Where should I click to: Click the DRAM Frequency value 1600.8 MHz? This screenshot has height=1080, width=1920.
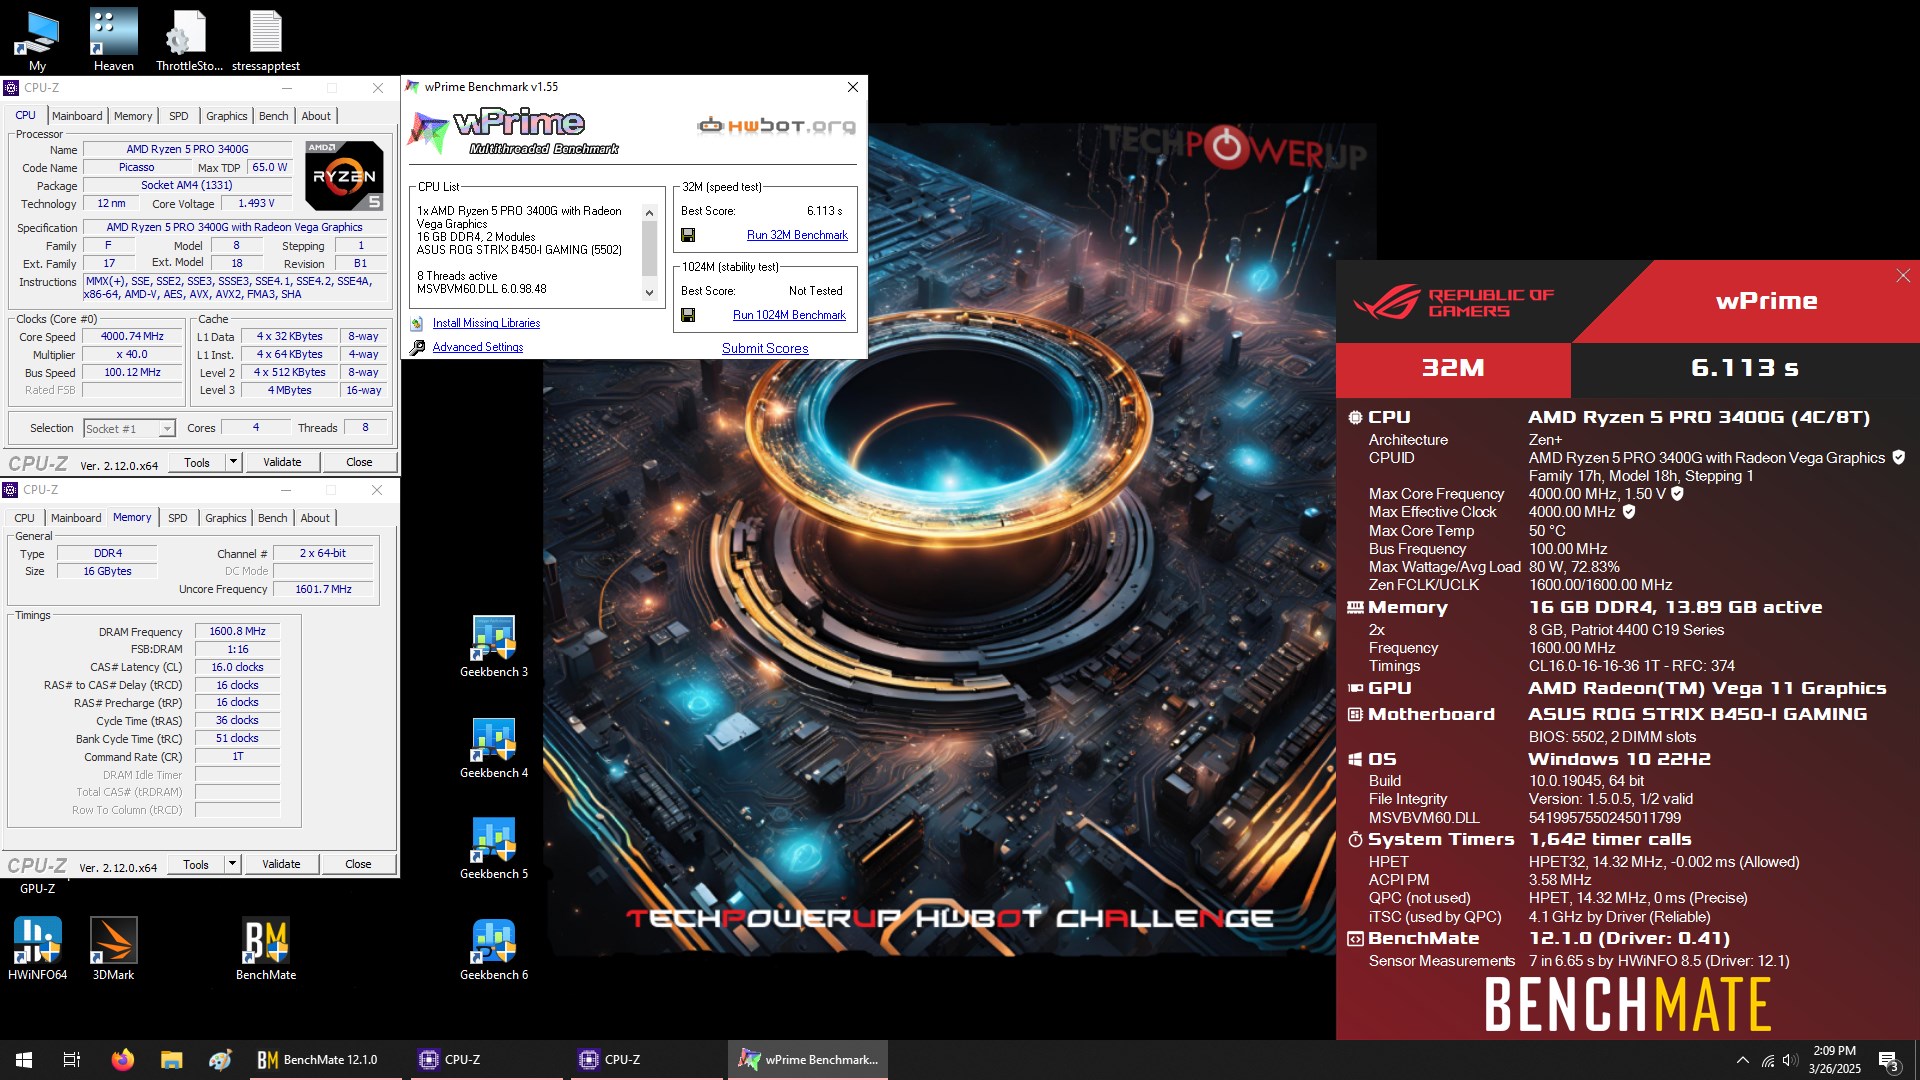[237, 632]
